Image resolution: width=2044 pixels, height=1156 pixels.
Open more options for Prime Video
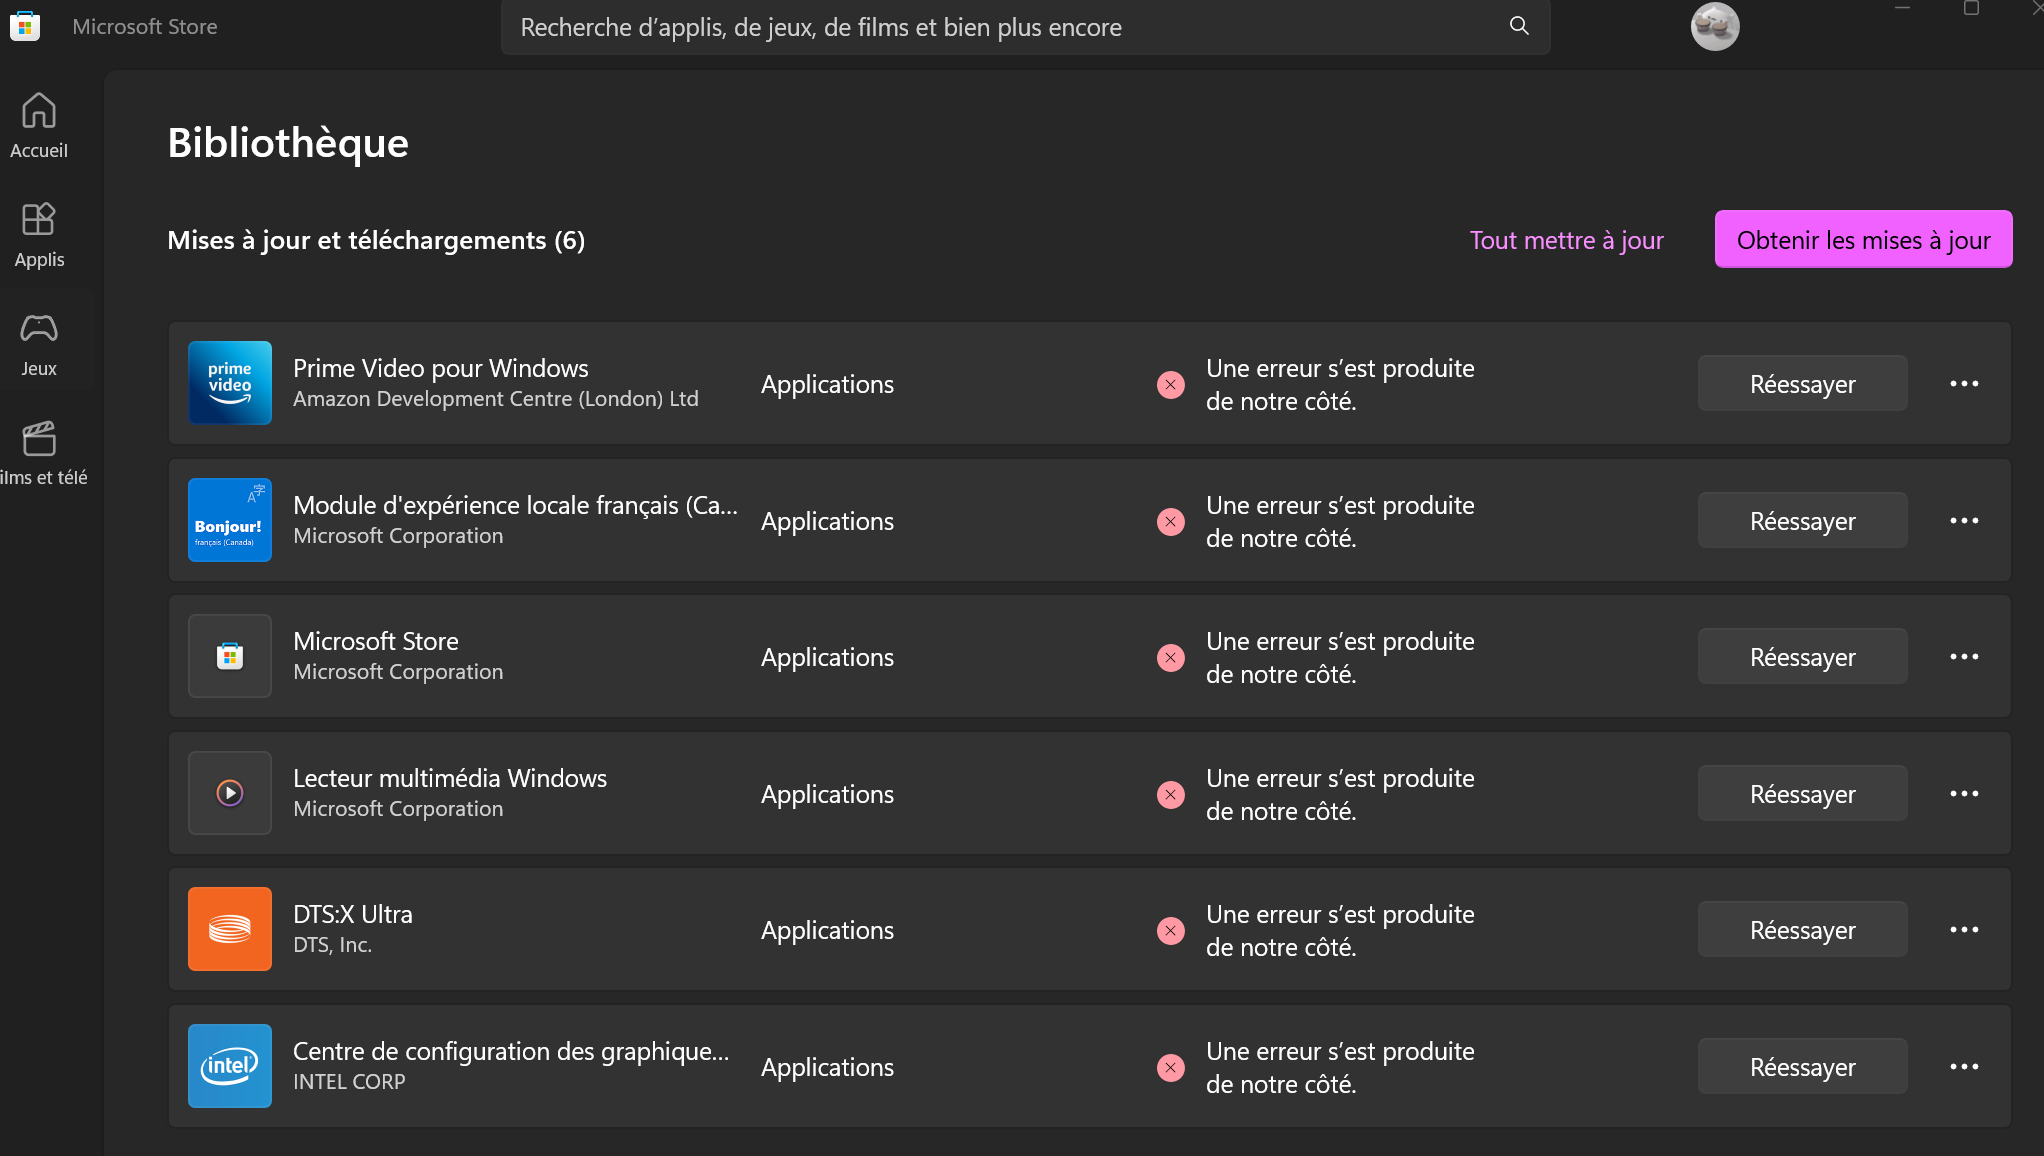[1964, 384]
